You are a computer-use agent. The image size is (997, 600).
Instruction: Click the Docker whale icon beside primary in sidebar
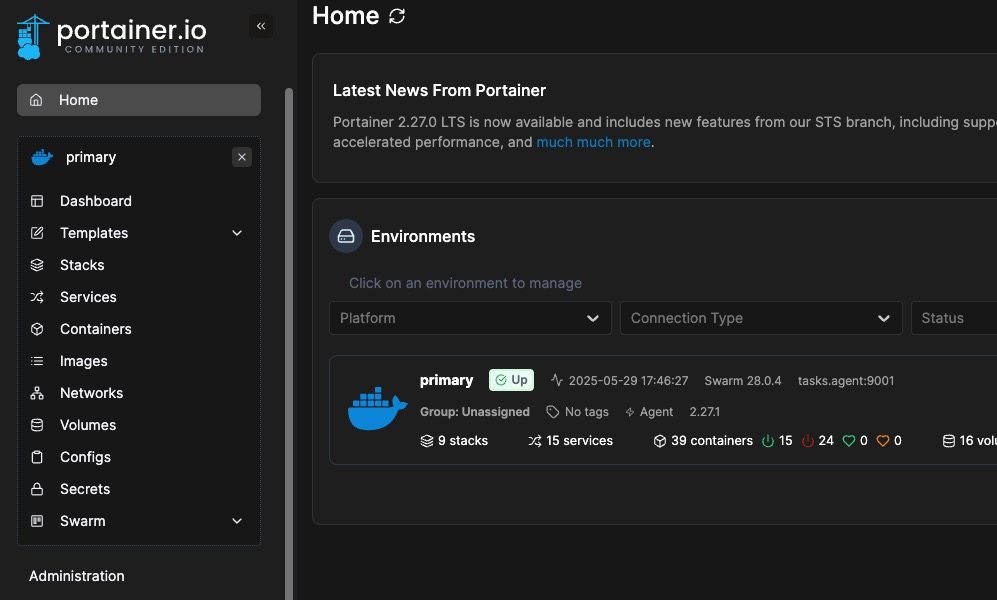[x=42, y=157]
